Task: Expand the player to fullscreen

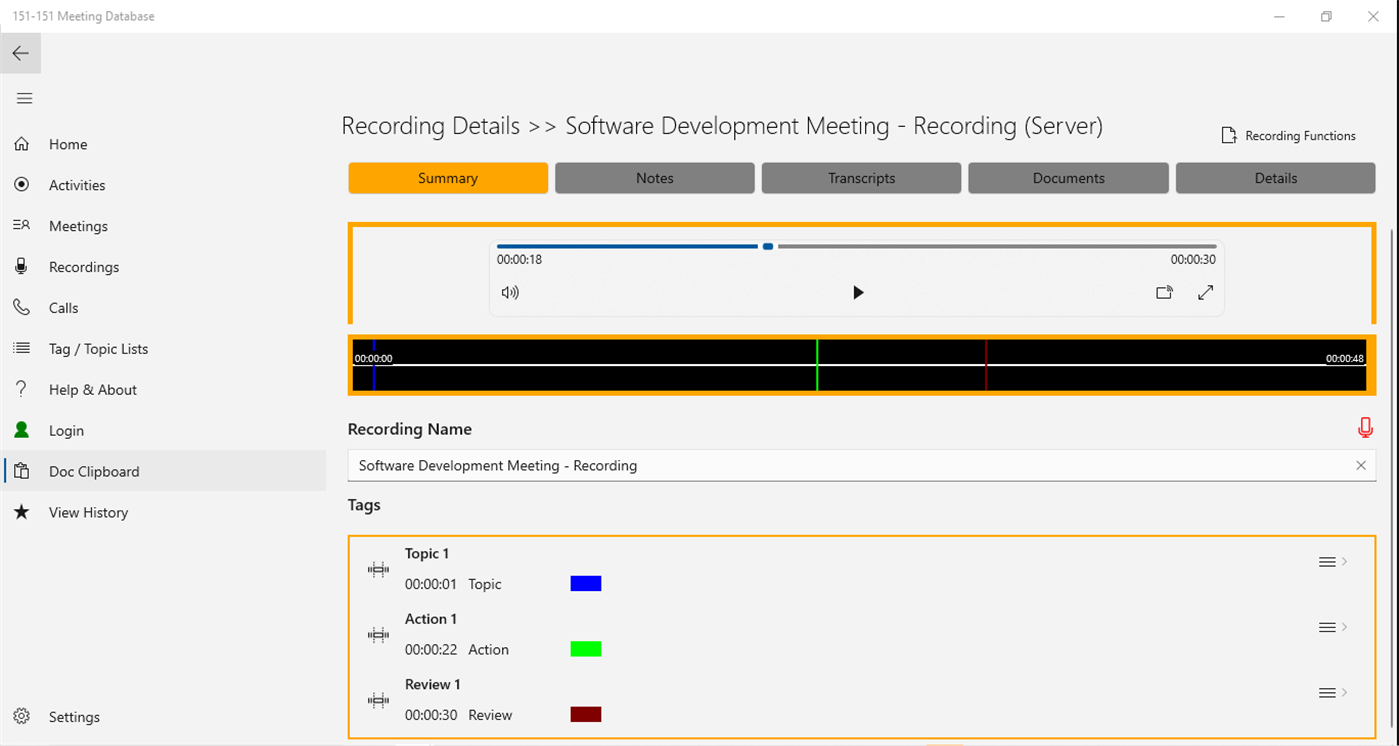Action: tap(1205, 292)
